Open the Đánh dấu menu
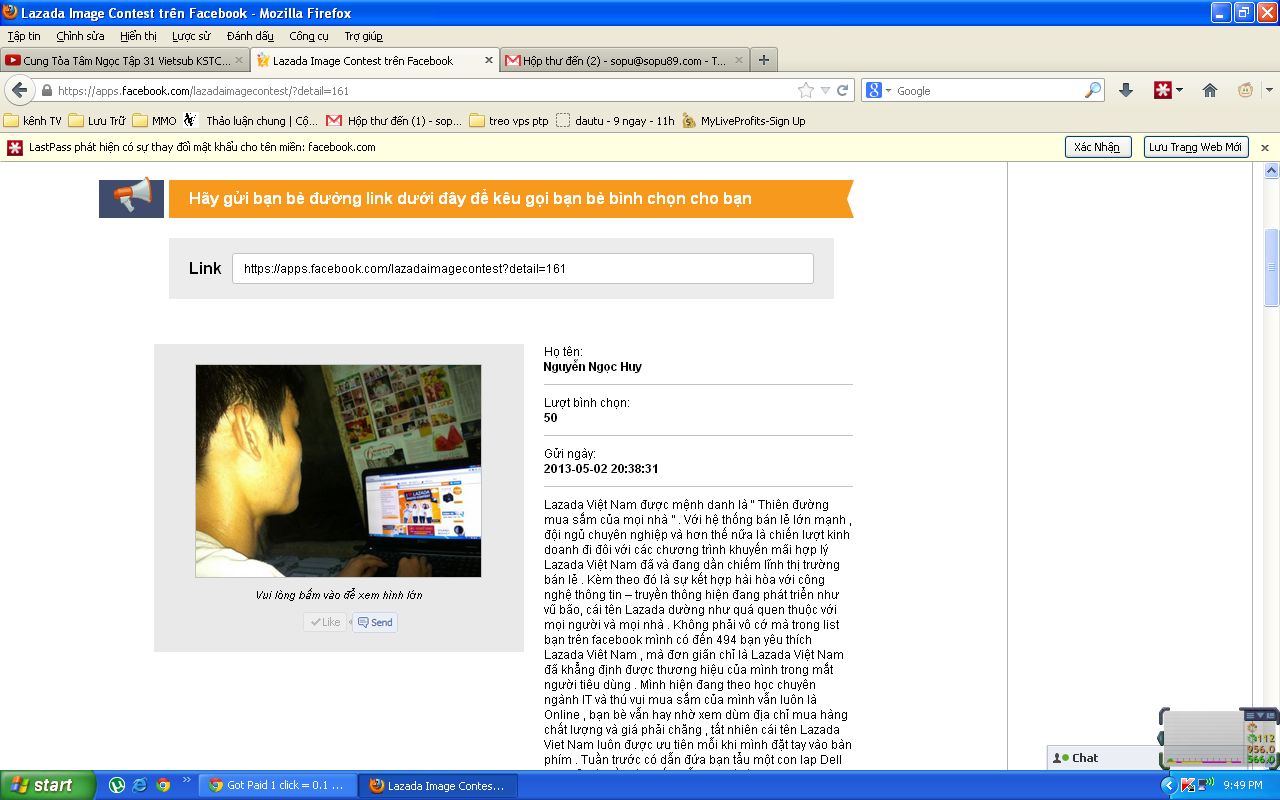1280x800 pixels. point(250,36)
